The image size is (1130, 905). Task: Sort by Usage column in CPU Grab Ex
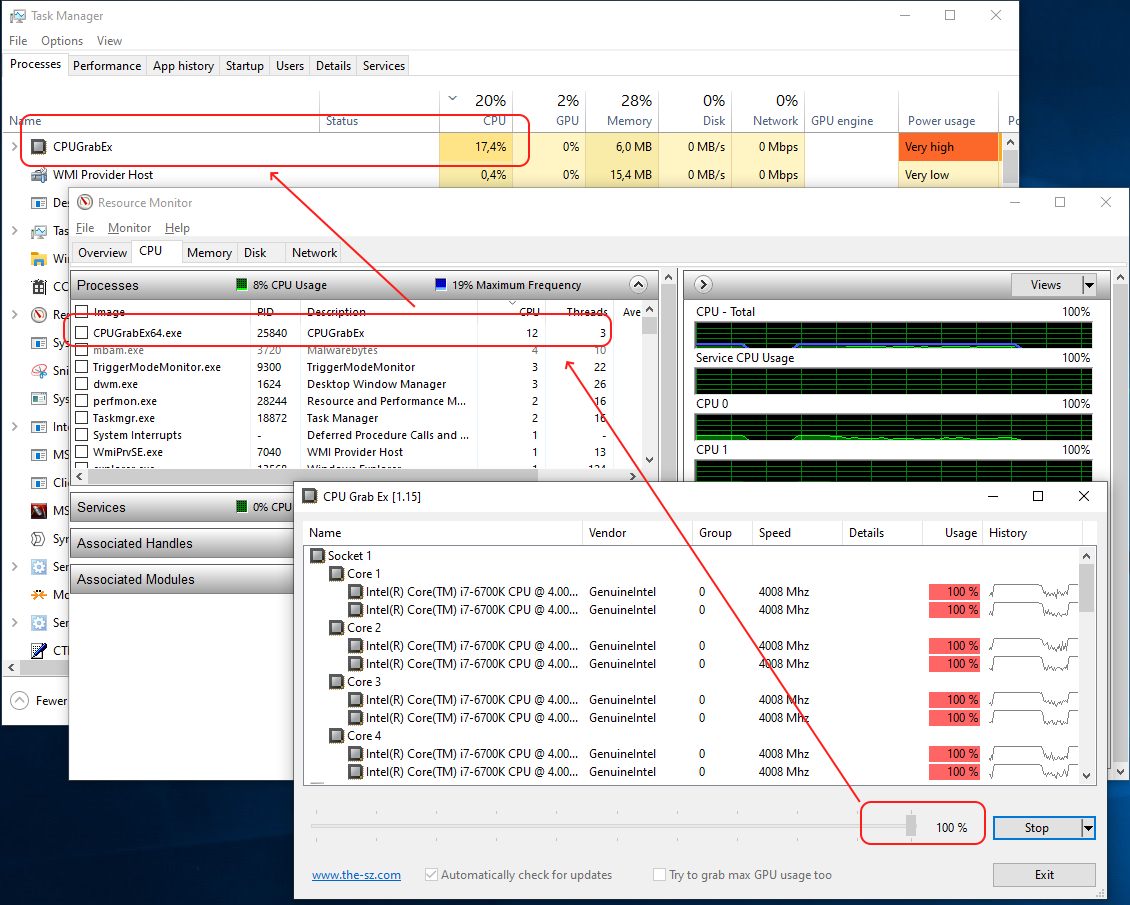coord(952,533)
